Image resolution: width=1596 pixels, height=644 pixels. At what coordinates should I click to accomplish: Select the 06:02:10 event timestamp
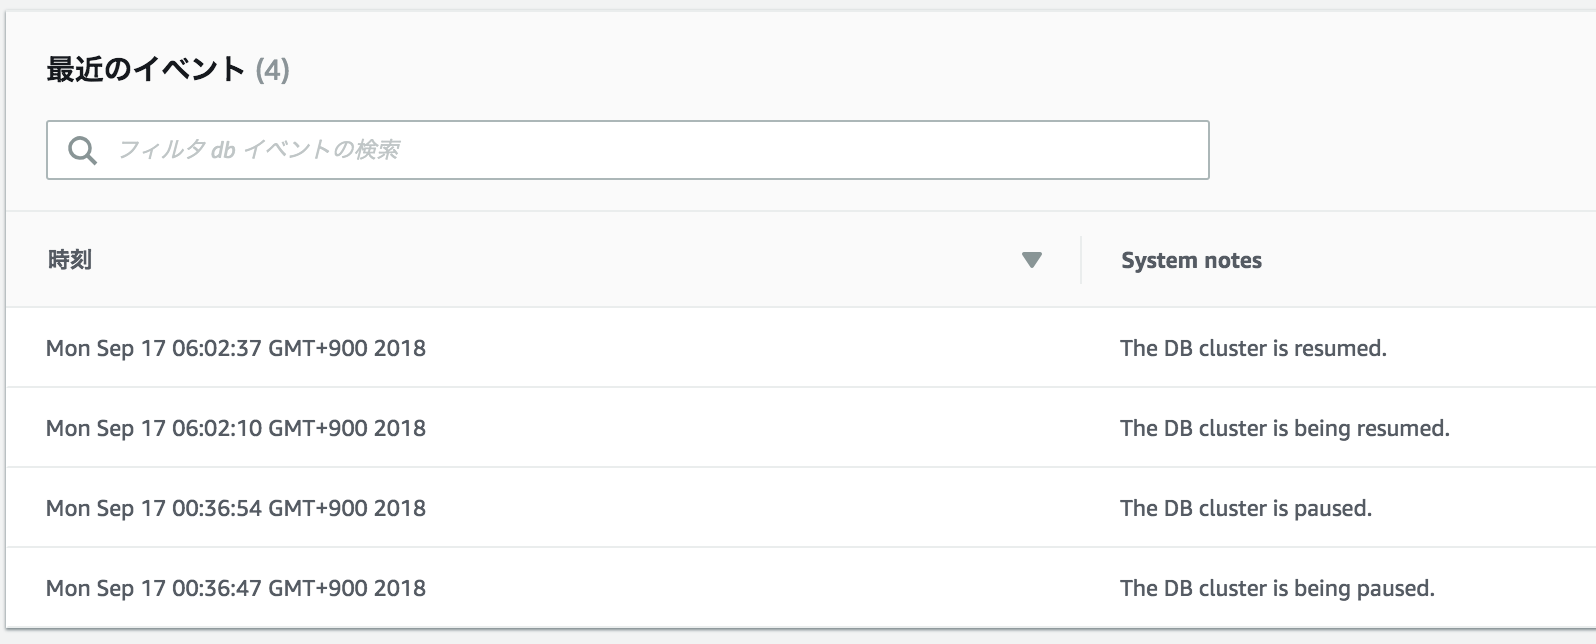click(x=236, y=428)
